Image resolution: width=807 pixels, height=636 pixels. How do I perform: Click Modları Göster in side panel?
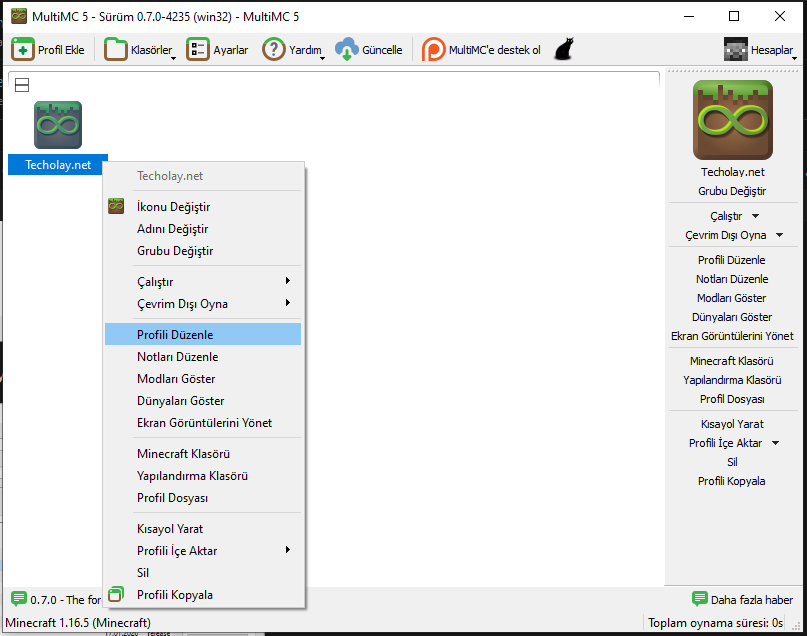click(732, 298)
